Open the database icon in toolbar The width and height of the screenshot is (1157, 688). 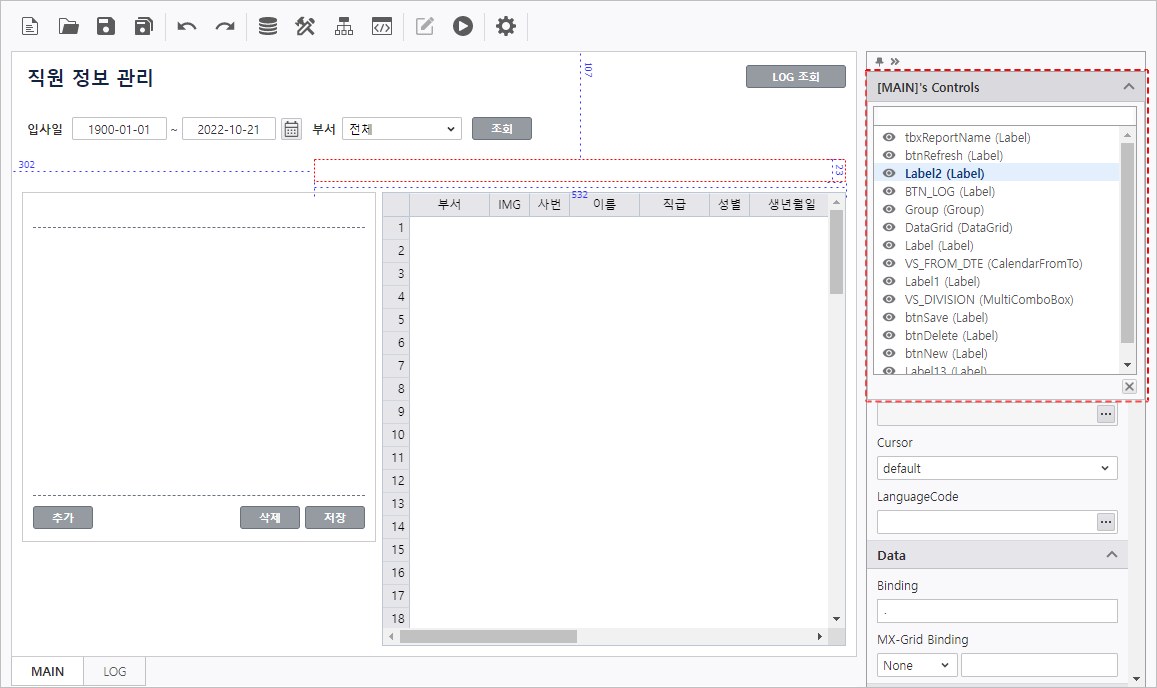(x=268, y=26)
